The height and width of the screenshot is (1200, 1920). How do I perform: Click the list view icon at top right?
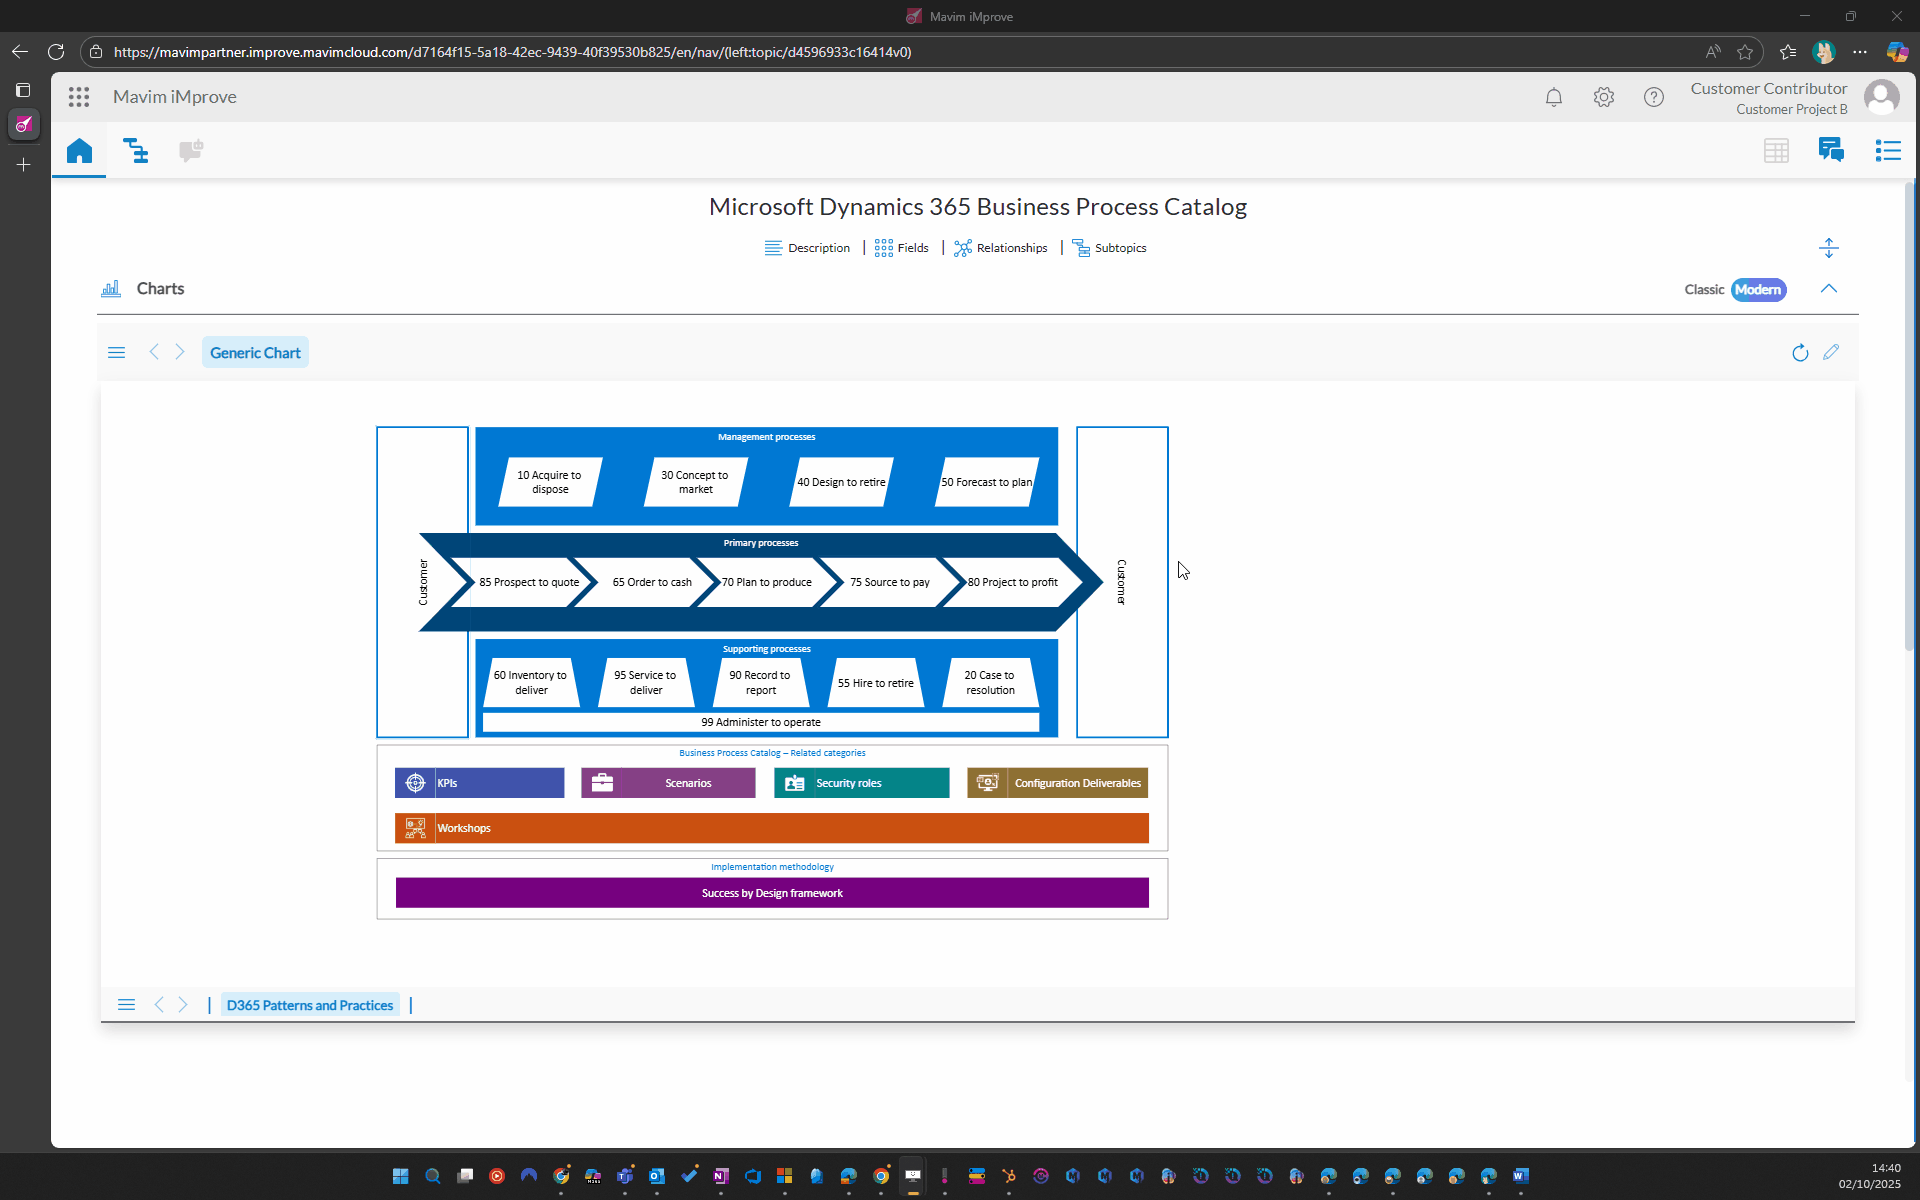pyautogui.click(x=1887, y=151)
